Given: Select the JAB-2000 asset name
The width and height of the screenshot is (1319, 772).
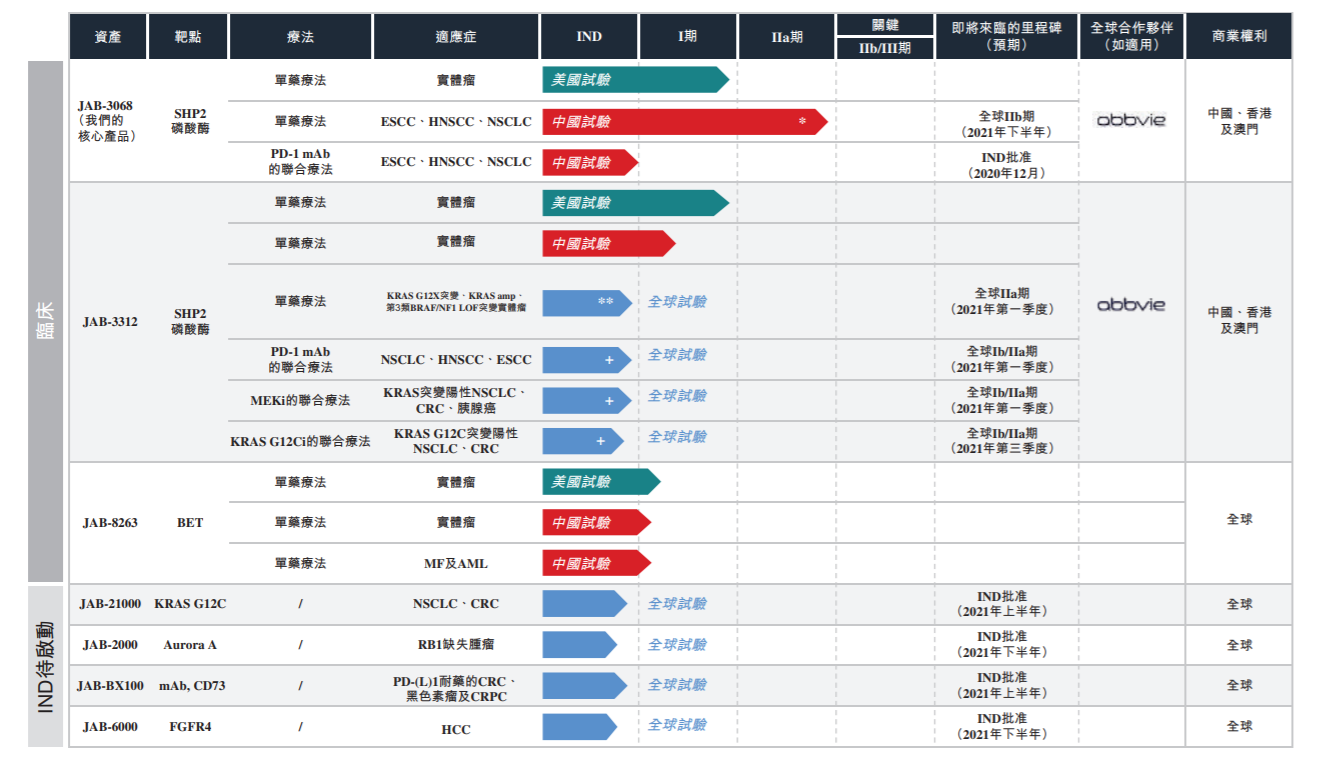Looking at the screenshot, I should [x=110, y=645].
